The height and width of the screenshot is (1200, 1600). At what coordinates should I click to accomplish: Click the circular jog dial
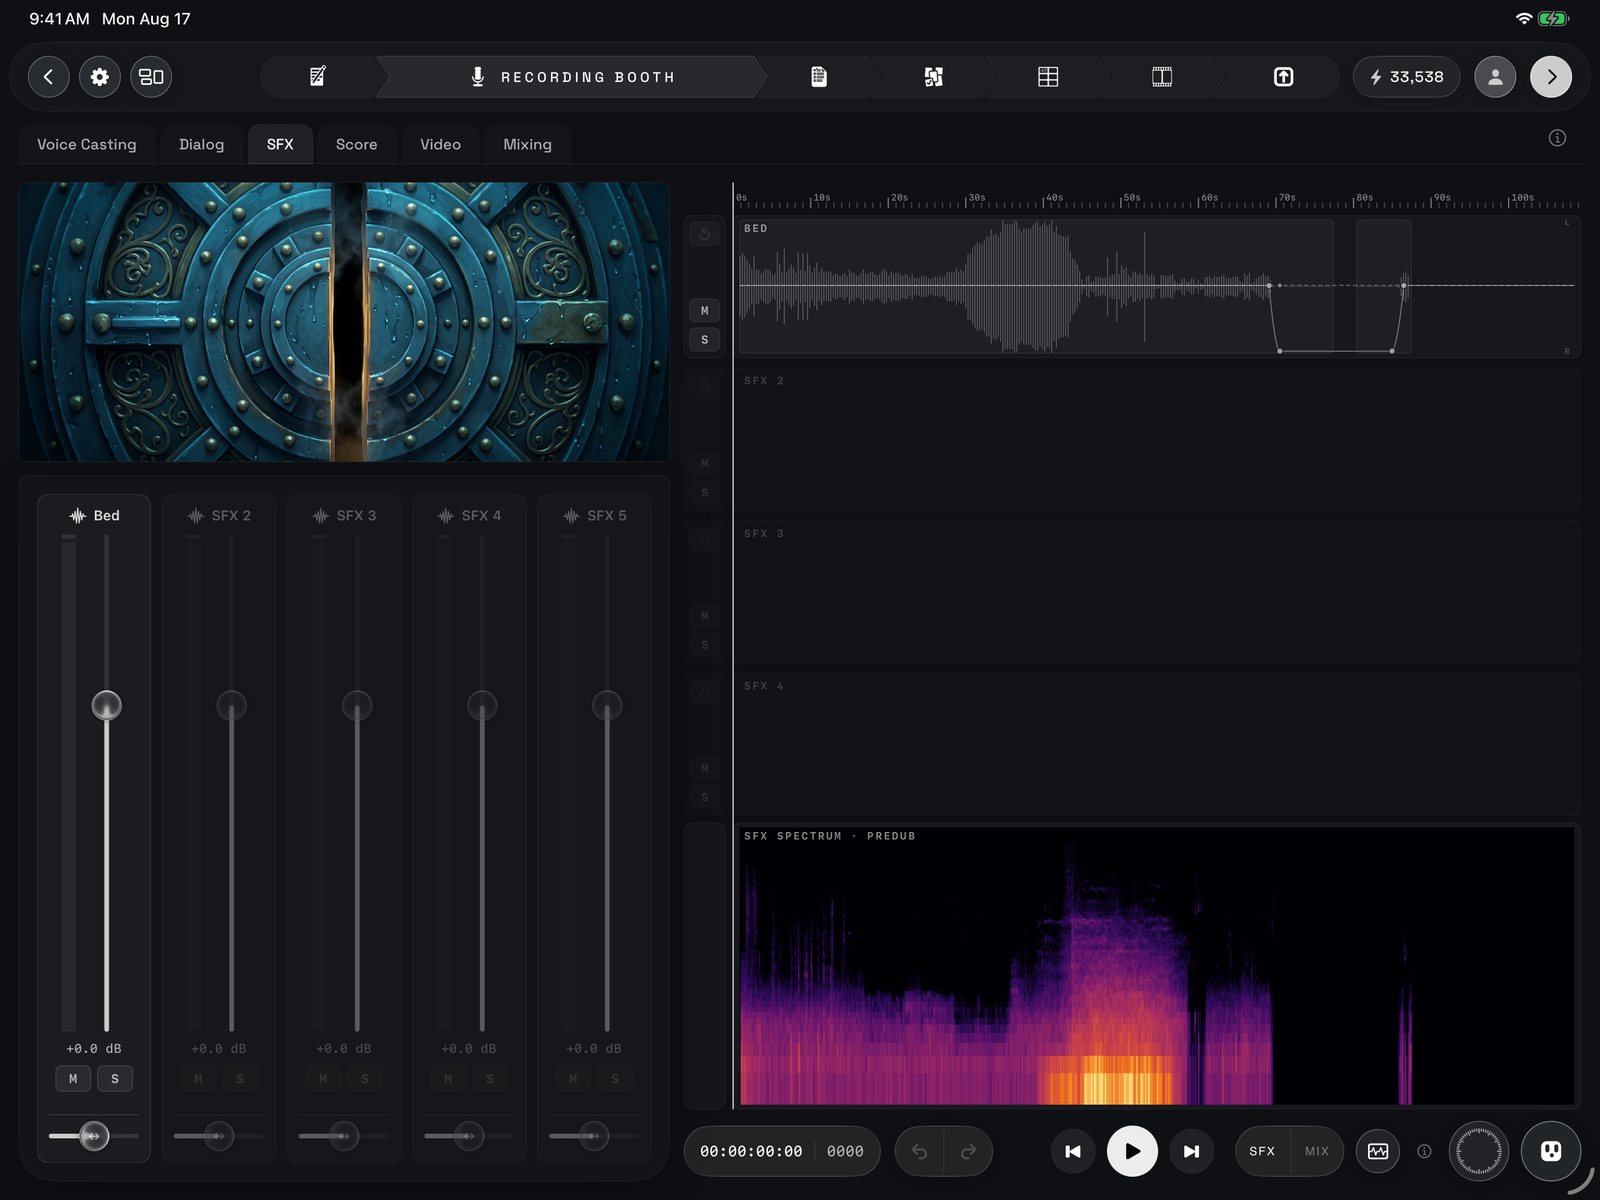(x=1478, y=1152)
